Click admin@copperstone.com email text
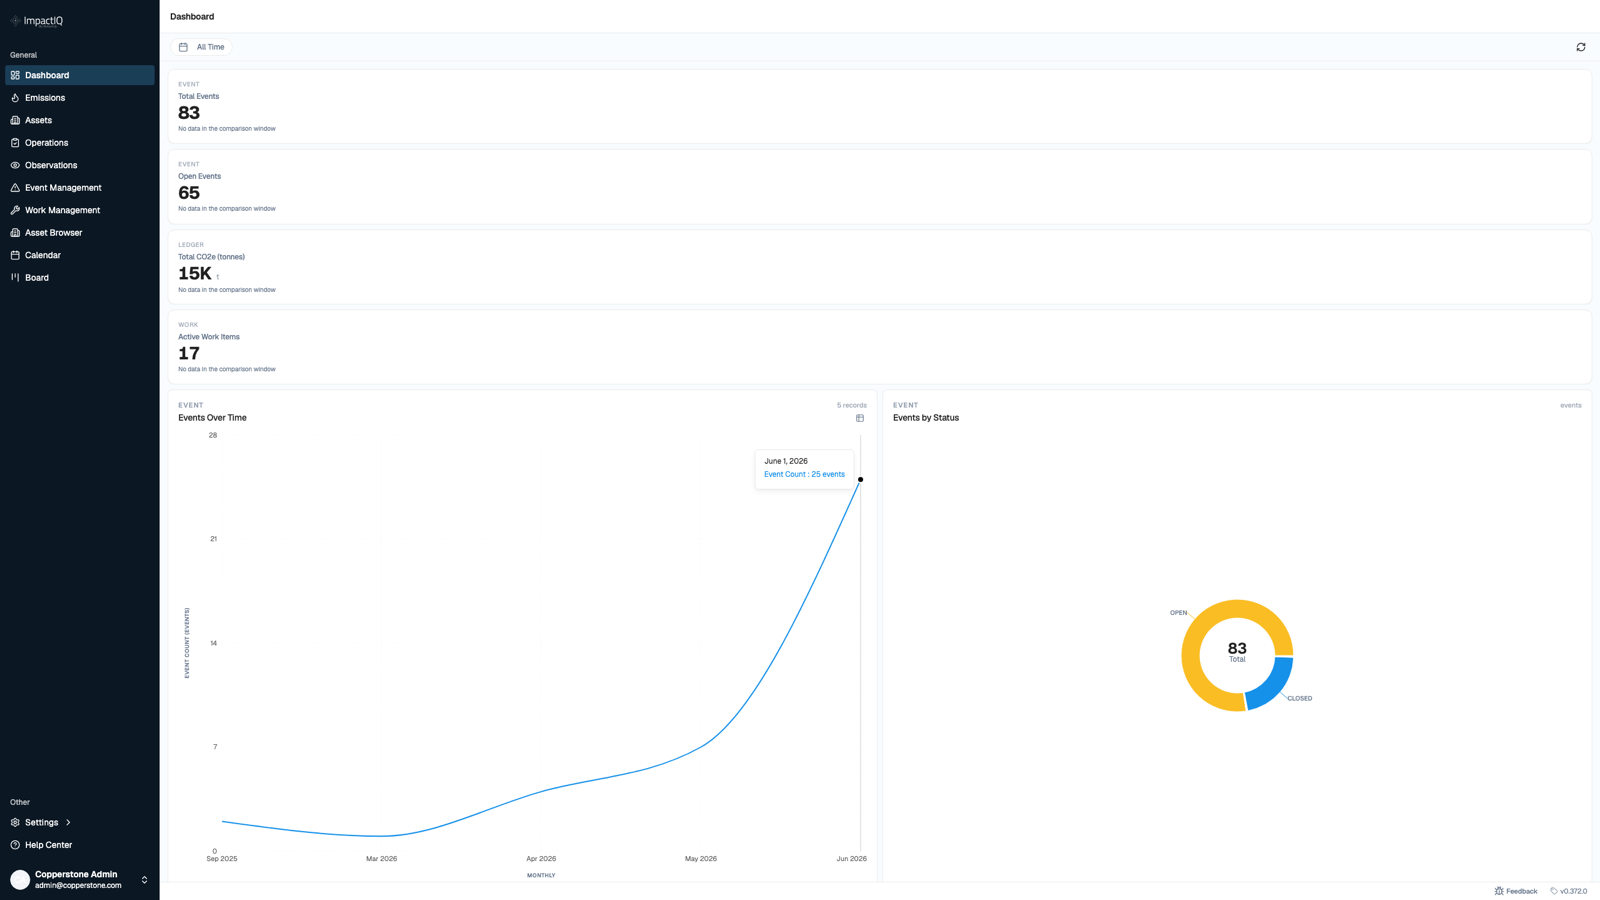1600x900 pixels. coord(78,885)
